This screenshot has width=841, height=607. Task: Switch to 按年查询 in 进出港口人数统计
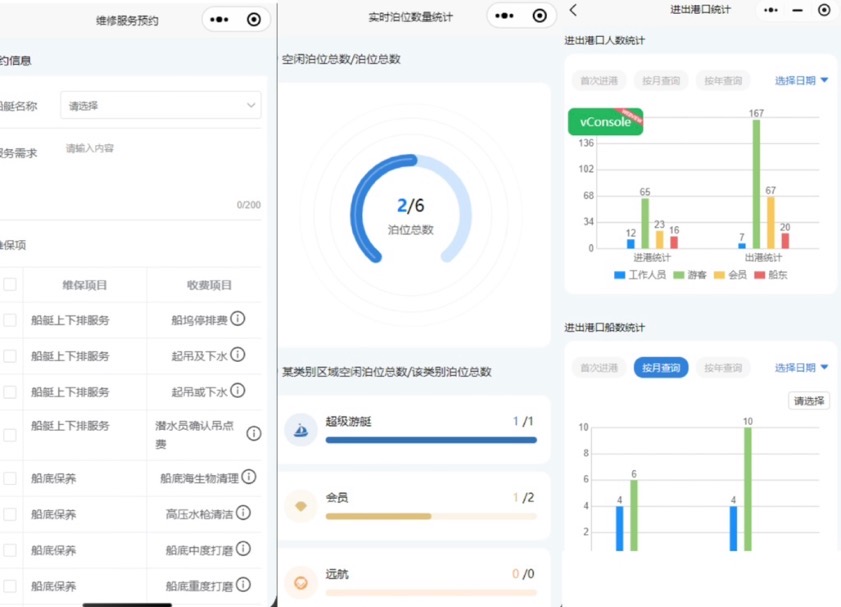[722, 81]
